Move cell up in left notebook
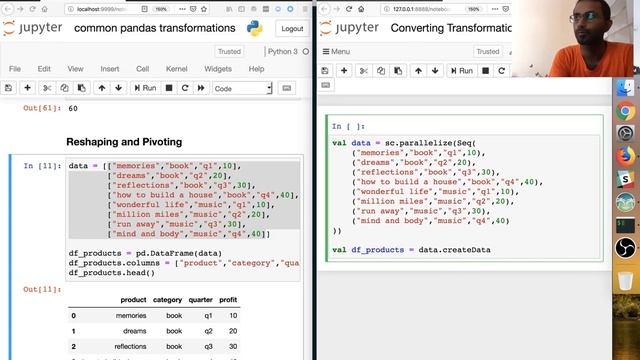 point(102,88)
